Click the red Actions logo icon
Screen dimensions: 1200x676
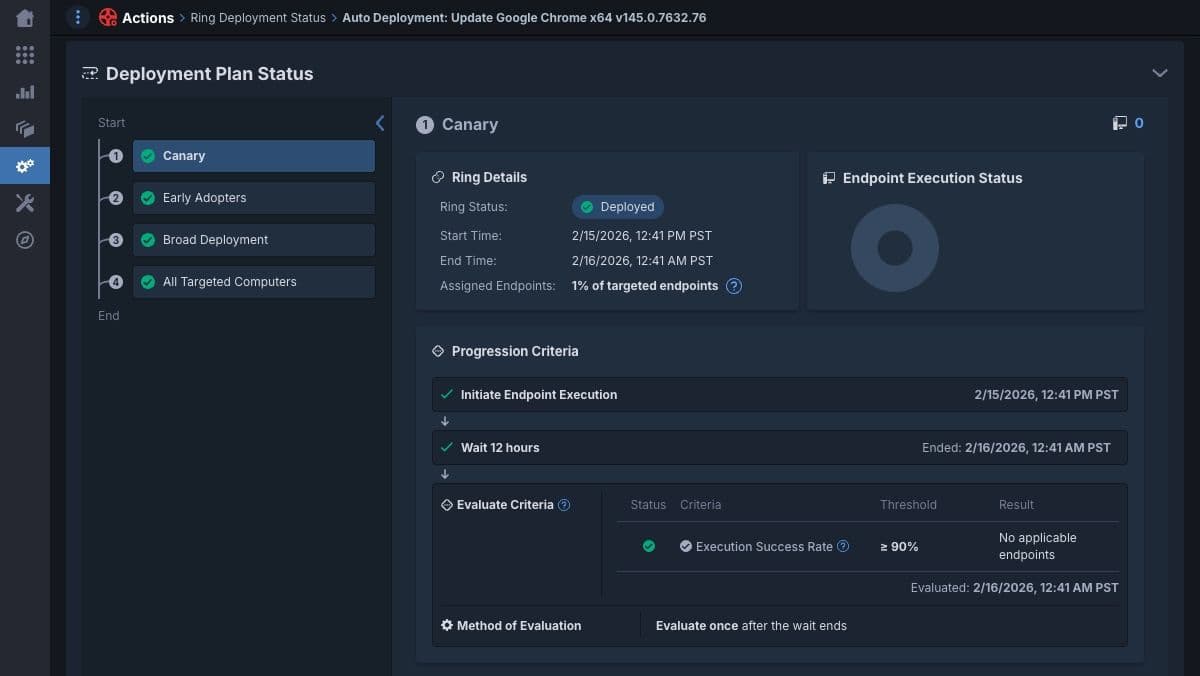107,17
